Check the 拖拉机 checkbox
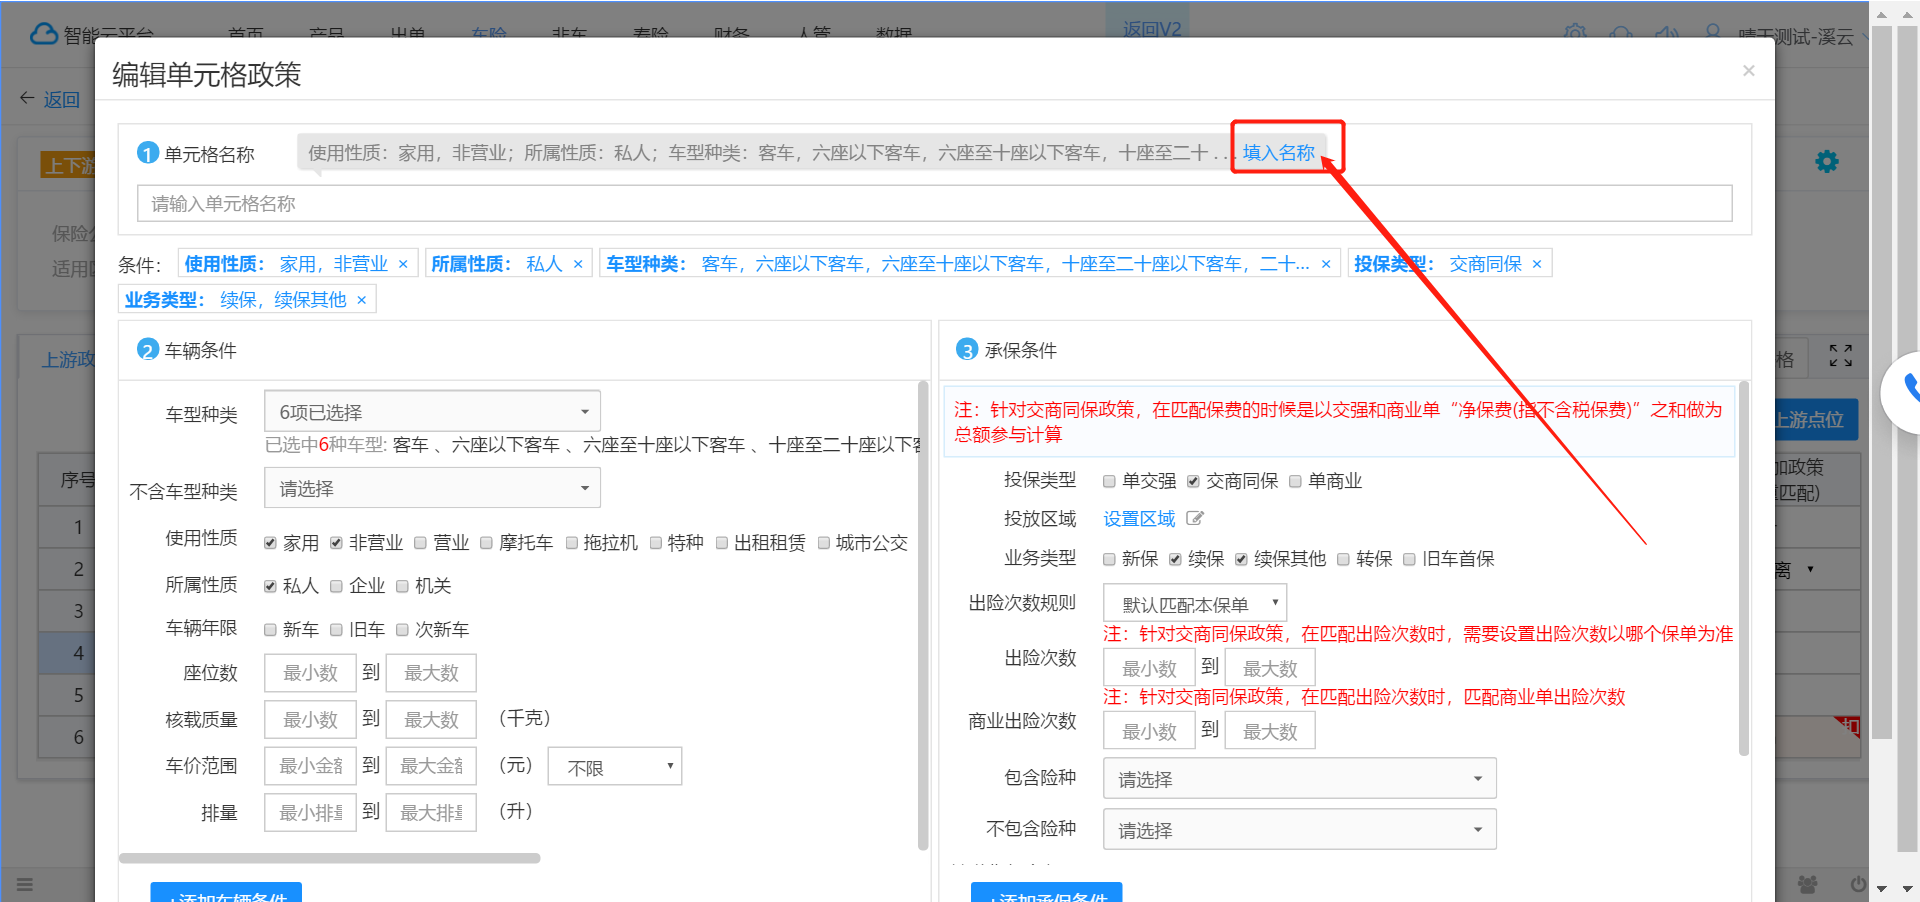 tap(572, 543)
